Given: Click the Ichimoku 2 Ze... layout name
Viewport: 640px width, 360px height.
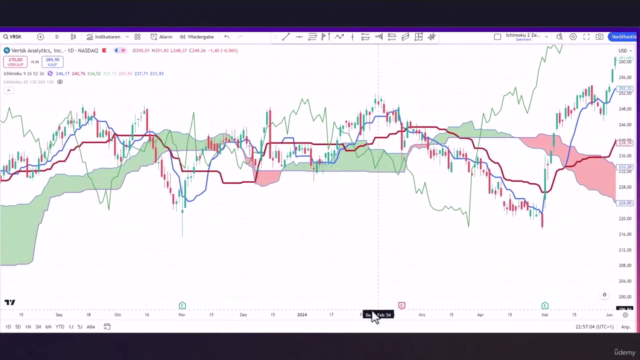Looking at the screenshot, I should [x=523, y=37].
